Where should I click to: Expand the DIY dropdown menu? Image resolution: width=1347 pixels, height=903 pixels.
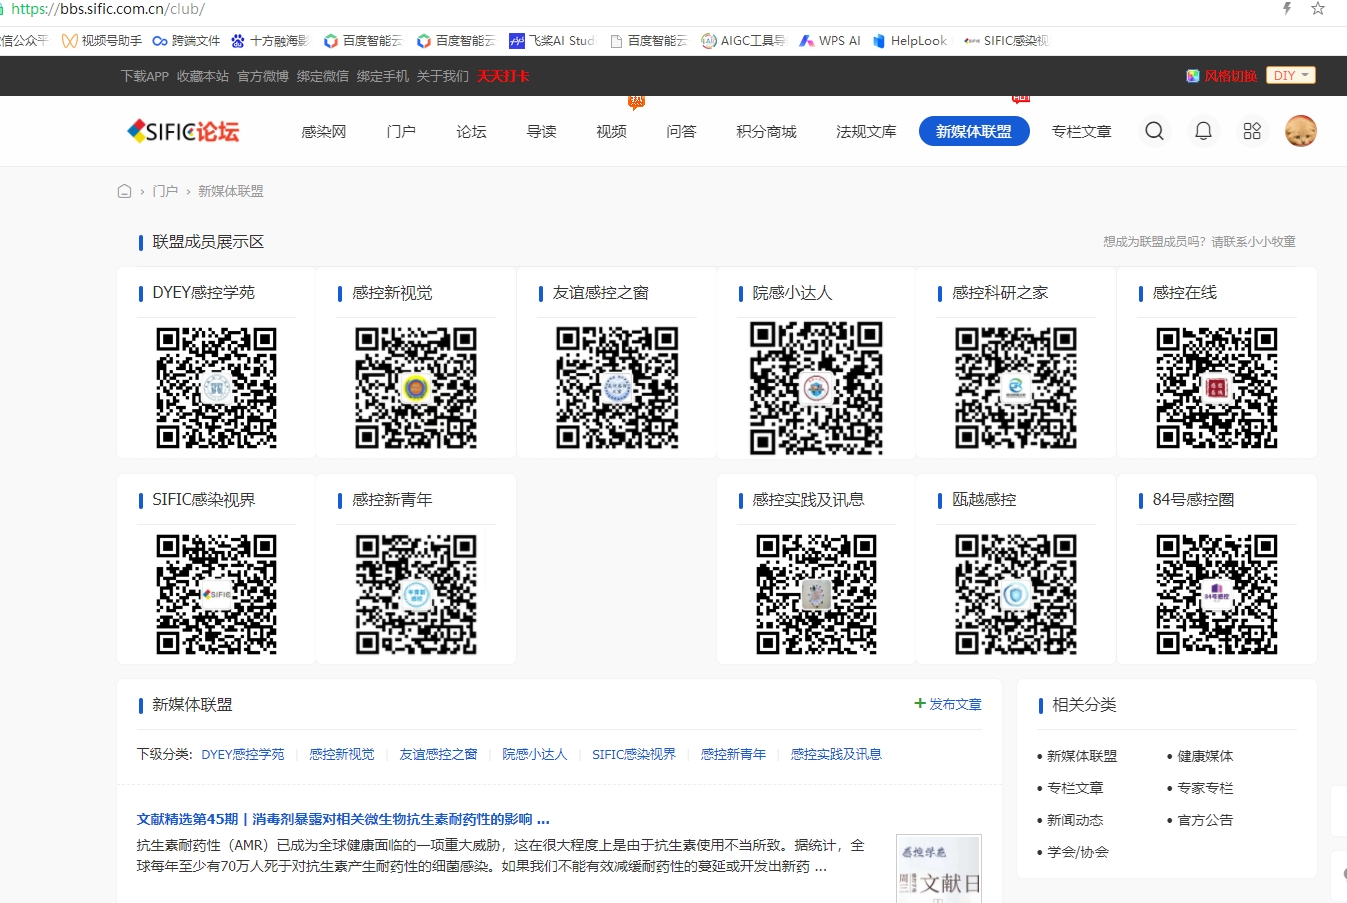point(1290,75)
